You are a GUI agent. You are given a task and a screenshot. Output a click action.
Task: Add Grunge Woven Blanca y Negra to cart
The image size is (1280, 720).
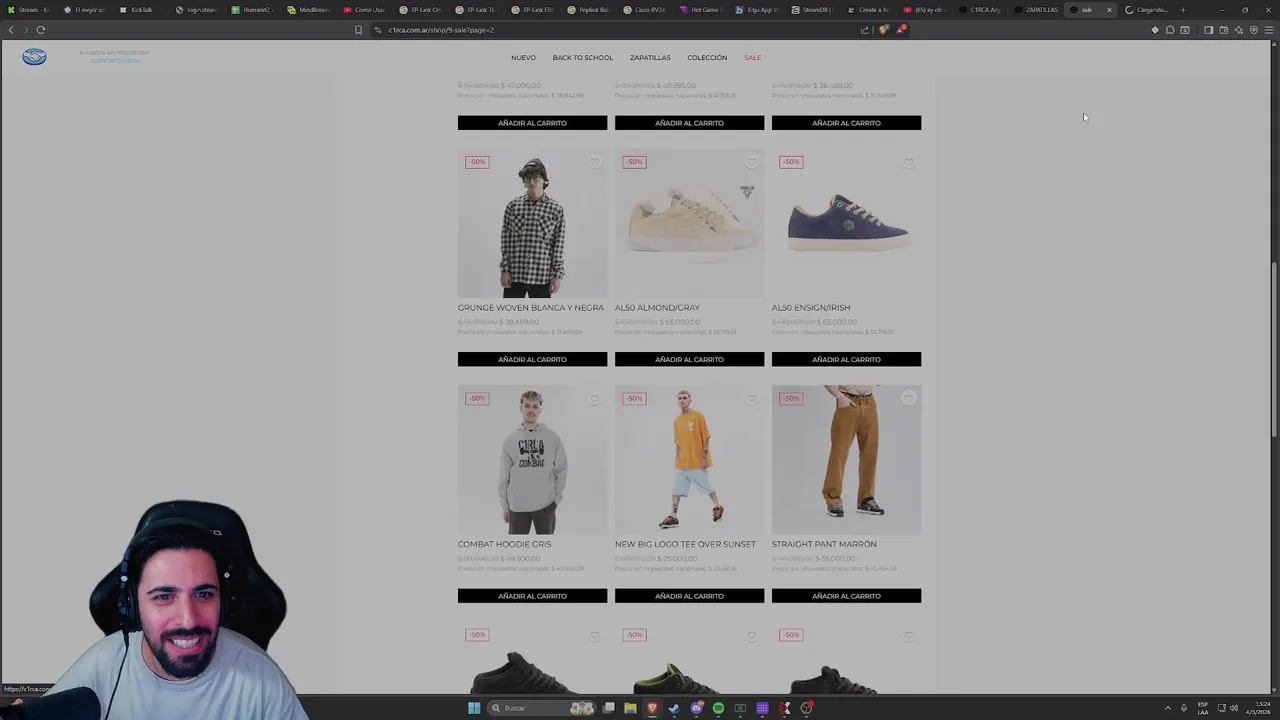532,359
